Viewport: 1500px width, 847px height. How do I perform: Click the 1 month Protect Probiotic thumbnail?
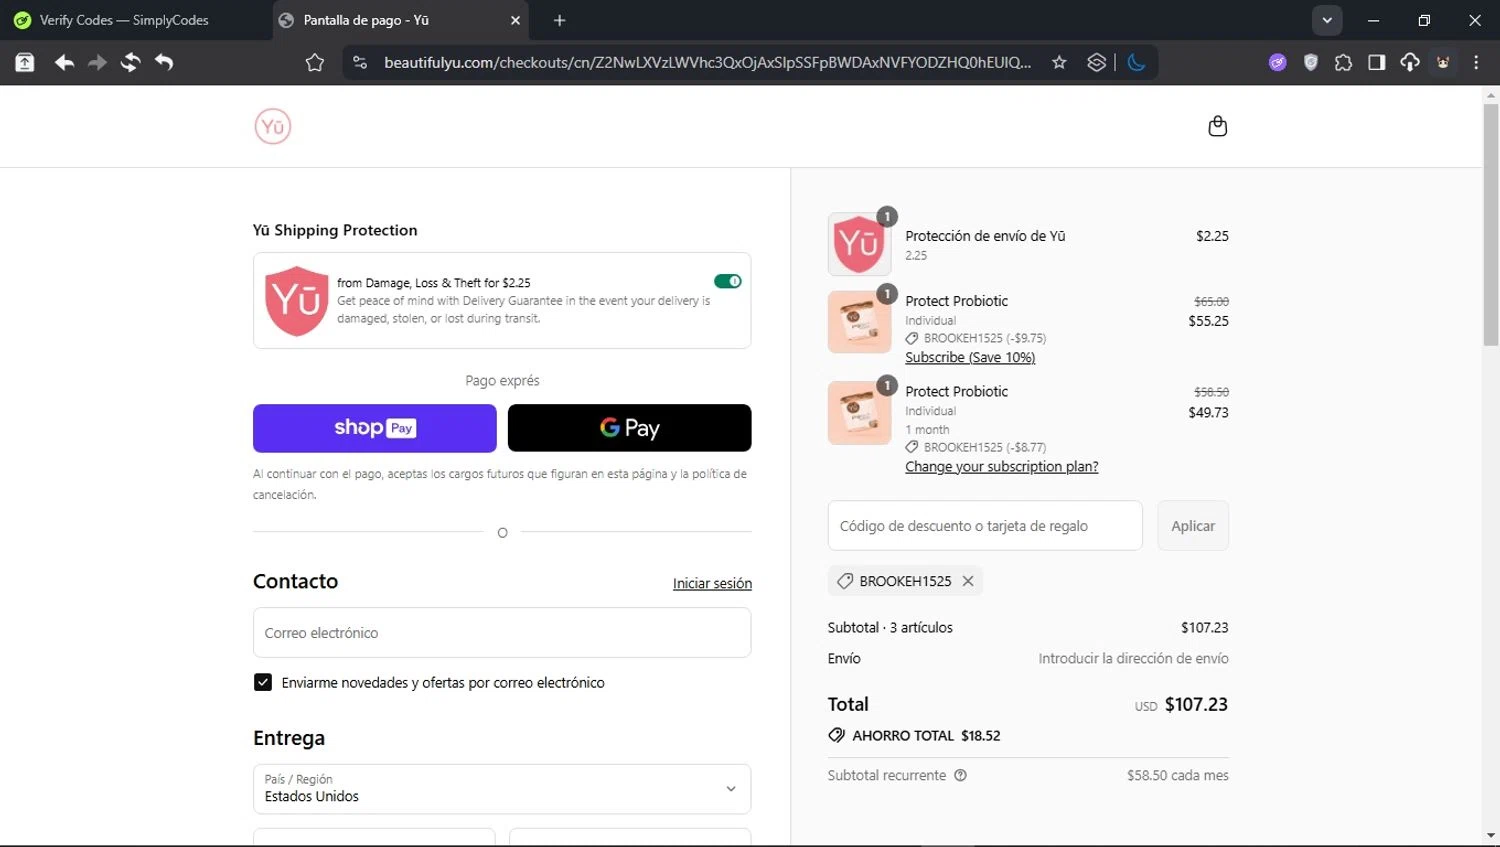pos(859,413)
